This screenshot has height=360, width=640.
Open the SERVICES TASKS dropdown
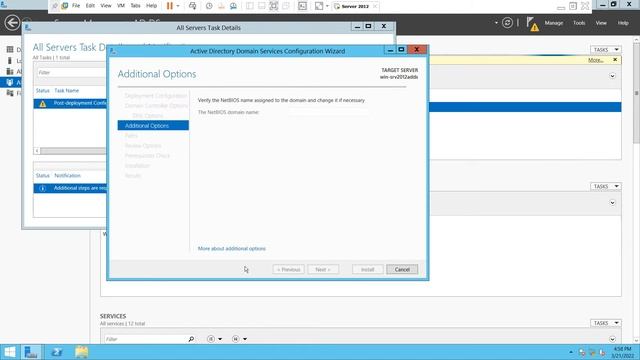pyautogui.click(x=605, y=323)
